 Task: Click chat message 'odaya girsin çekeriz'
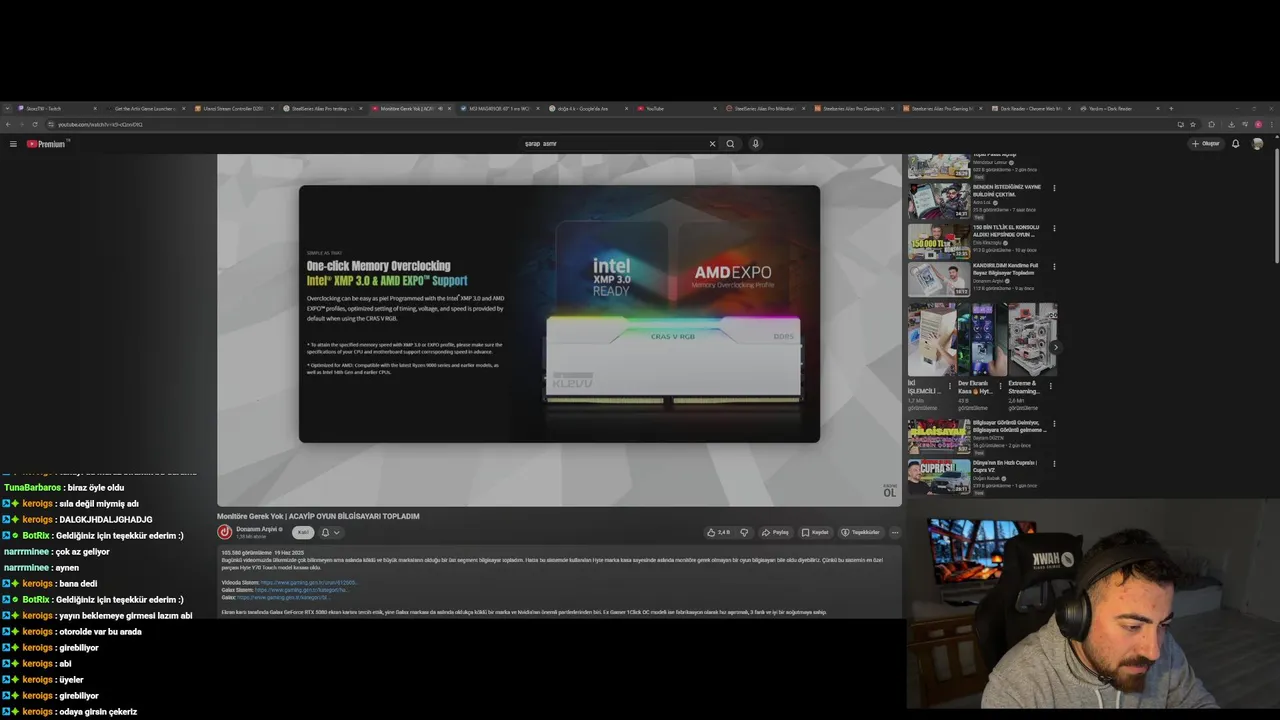click(98, 712)
